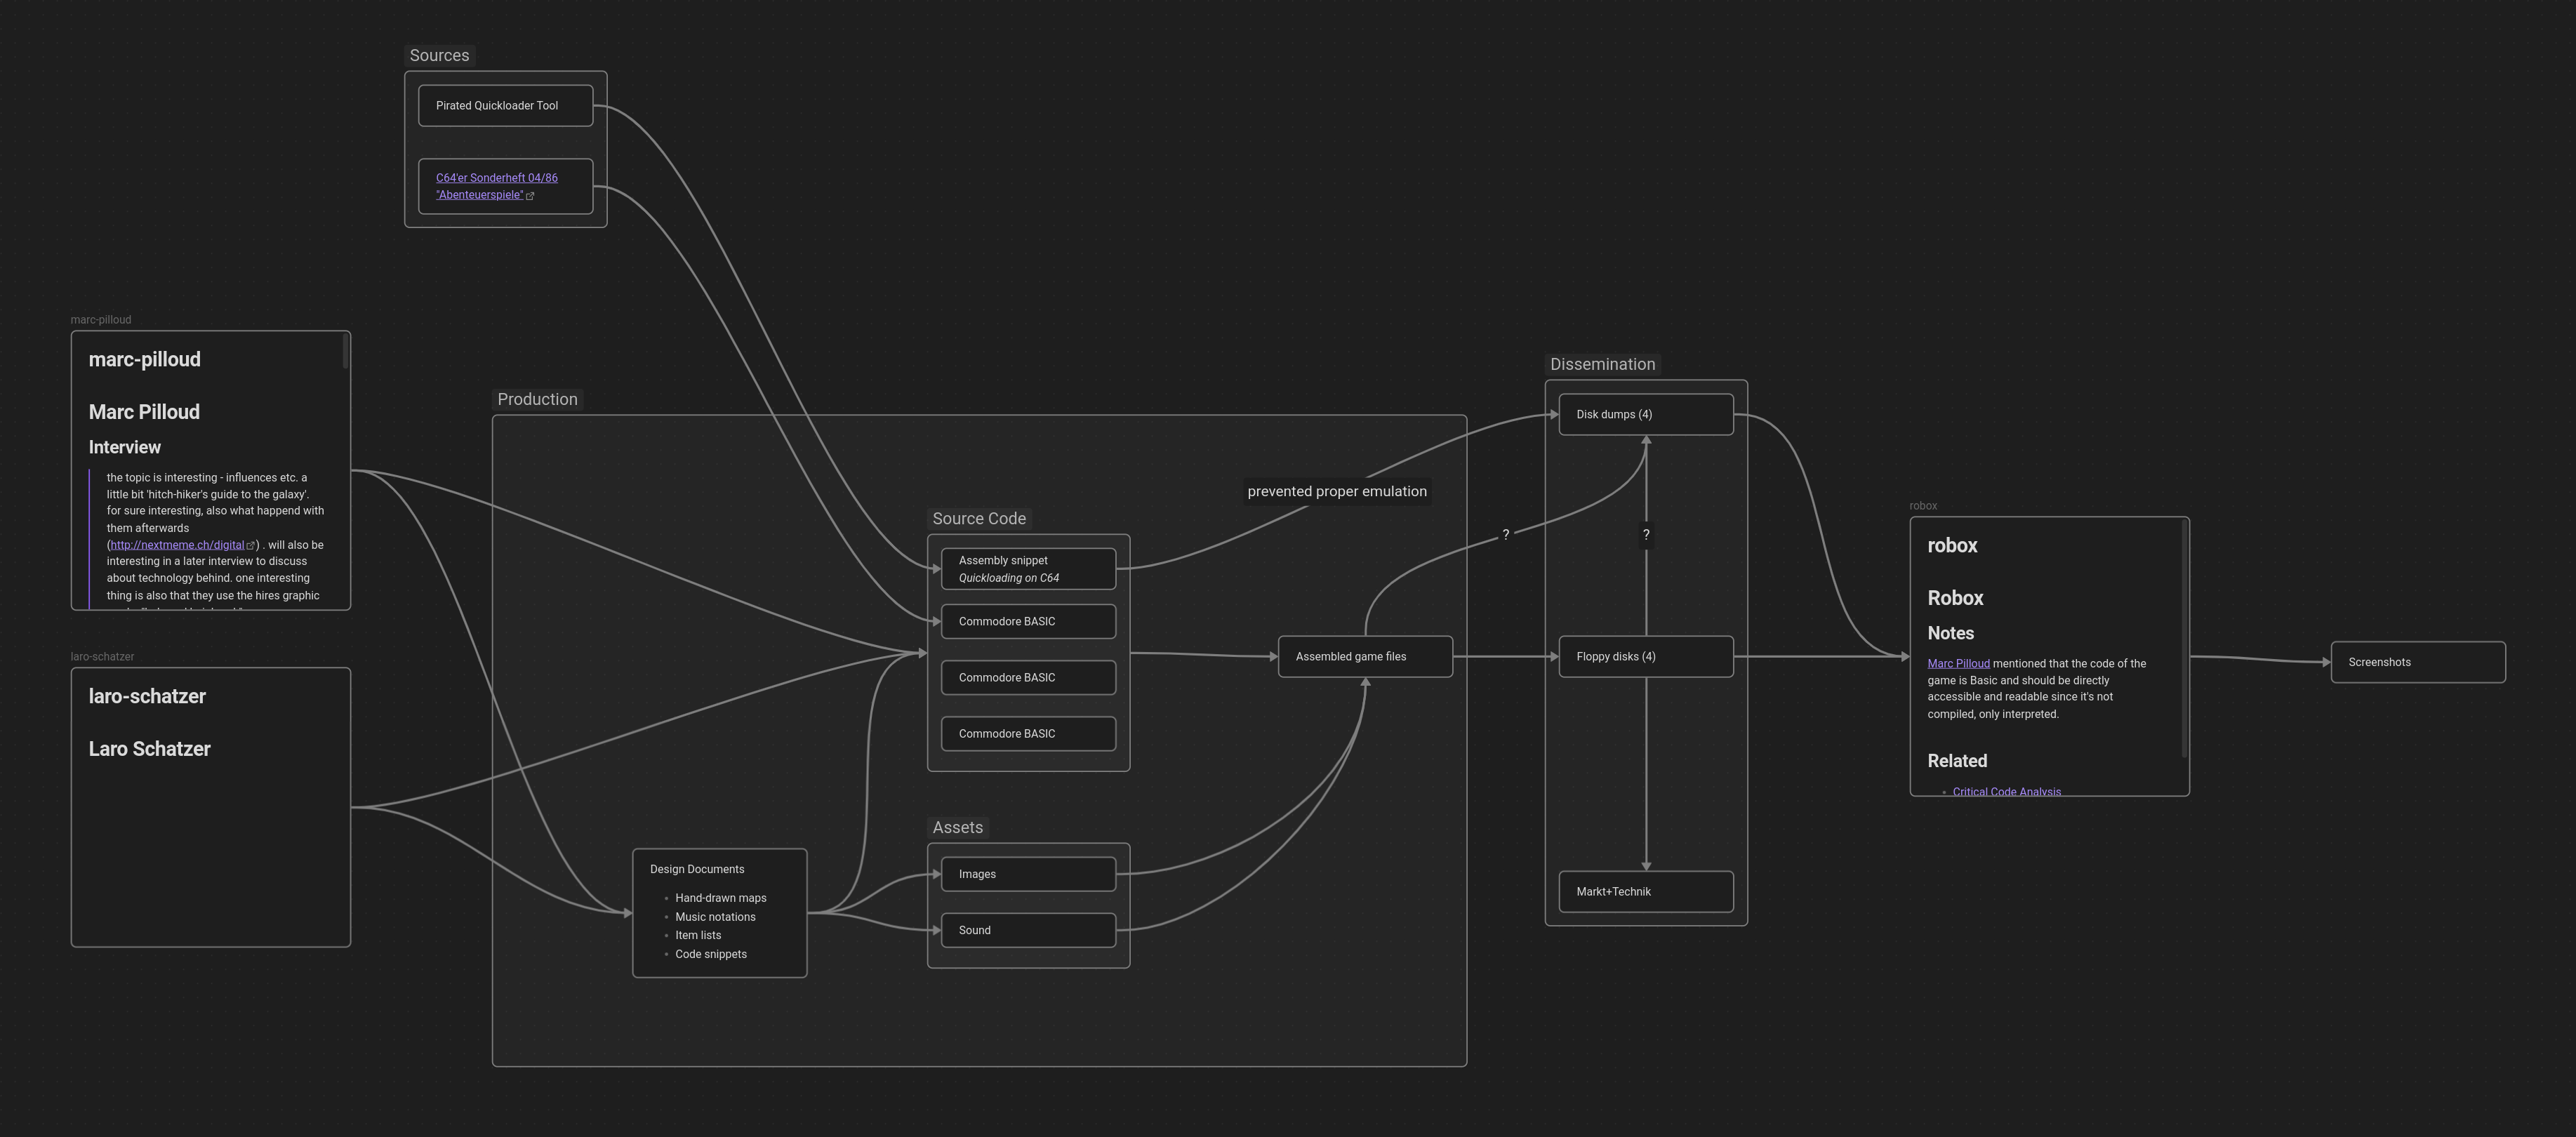
Task: Click the Robox heading in robox card
Action: (x=1955, y=598)
